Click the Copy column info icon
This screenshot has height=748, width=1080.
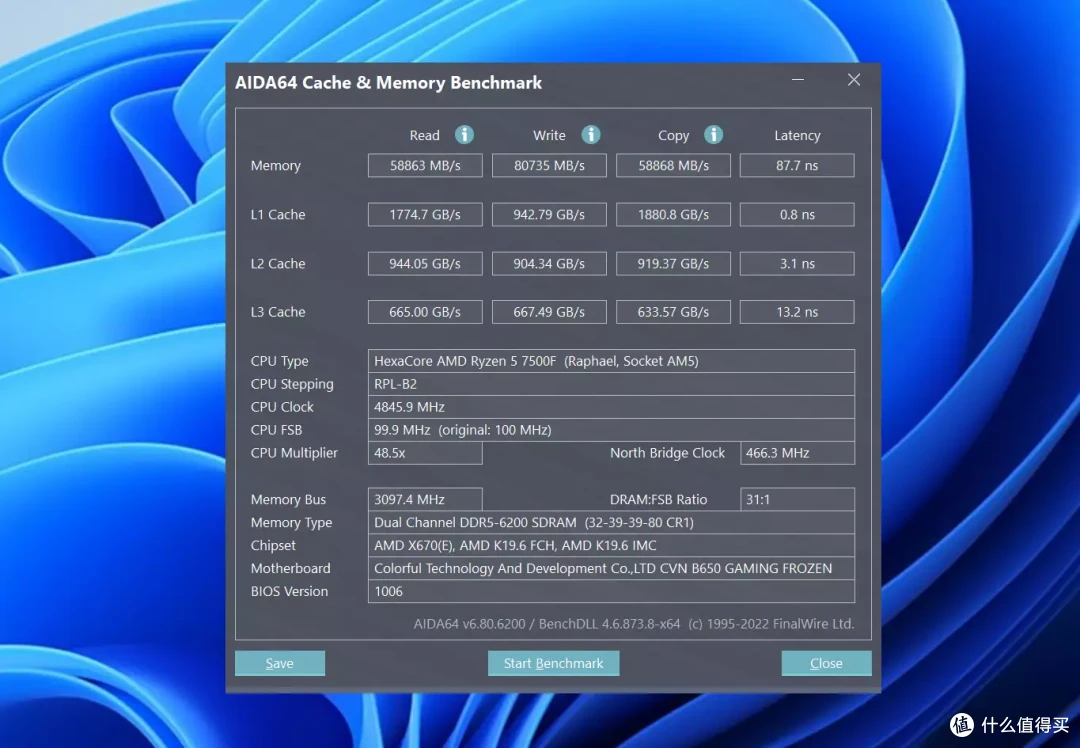714,134
